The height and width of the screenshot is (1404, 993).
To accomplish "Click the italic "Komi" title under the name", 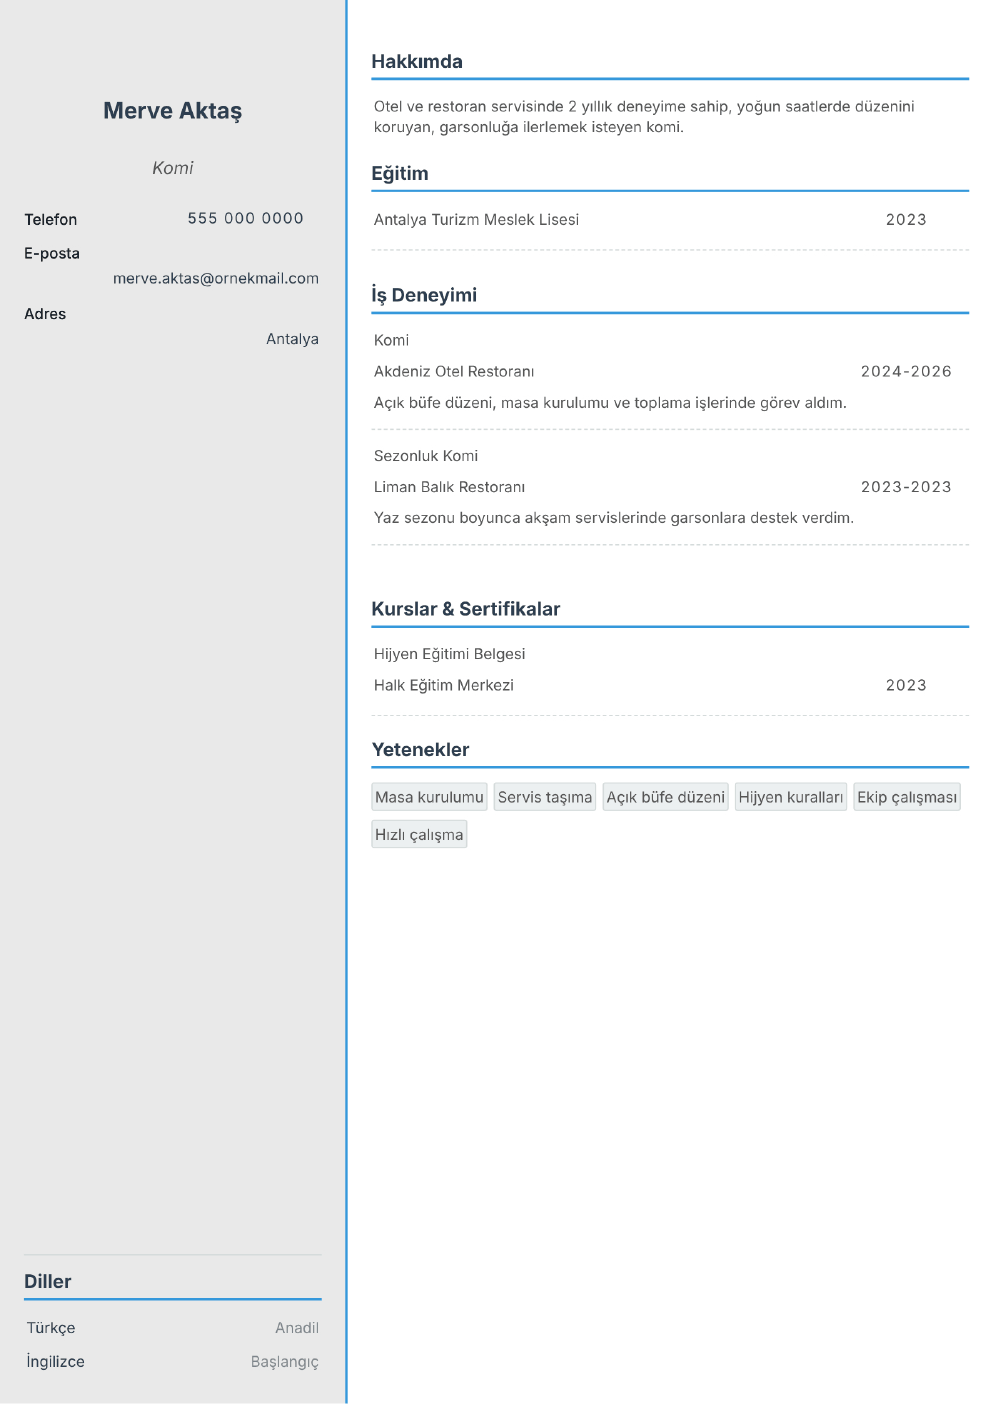I will tap(172, 168).
